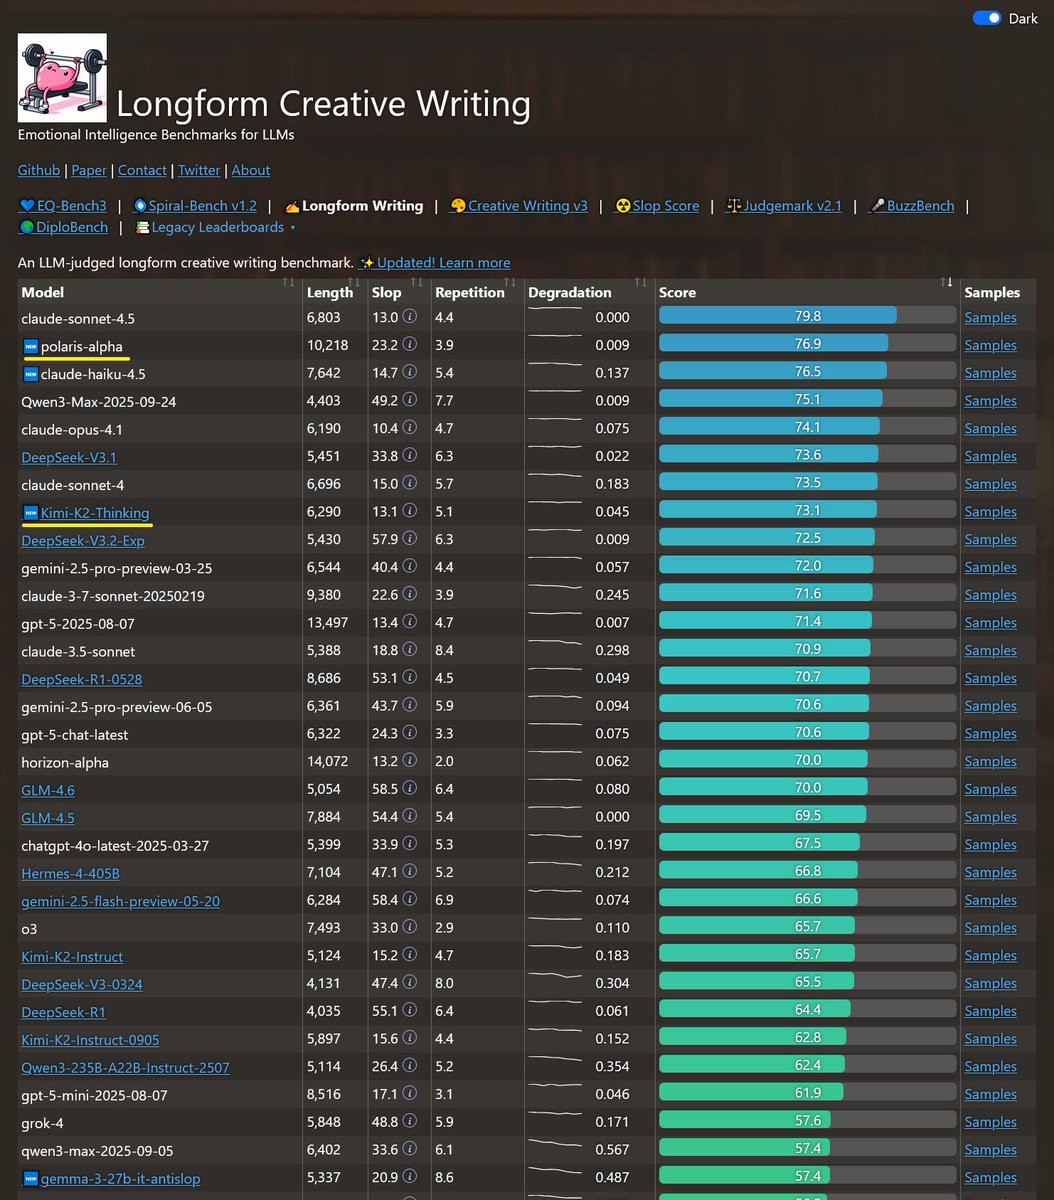Click the 76.9 score bar for polaris-alpha
1054x1200 pixels.
pyautogui.click(x=807, y=344)
